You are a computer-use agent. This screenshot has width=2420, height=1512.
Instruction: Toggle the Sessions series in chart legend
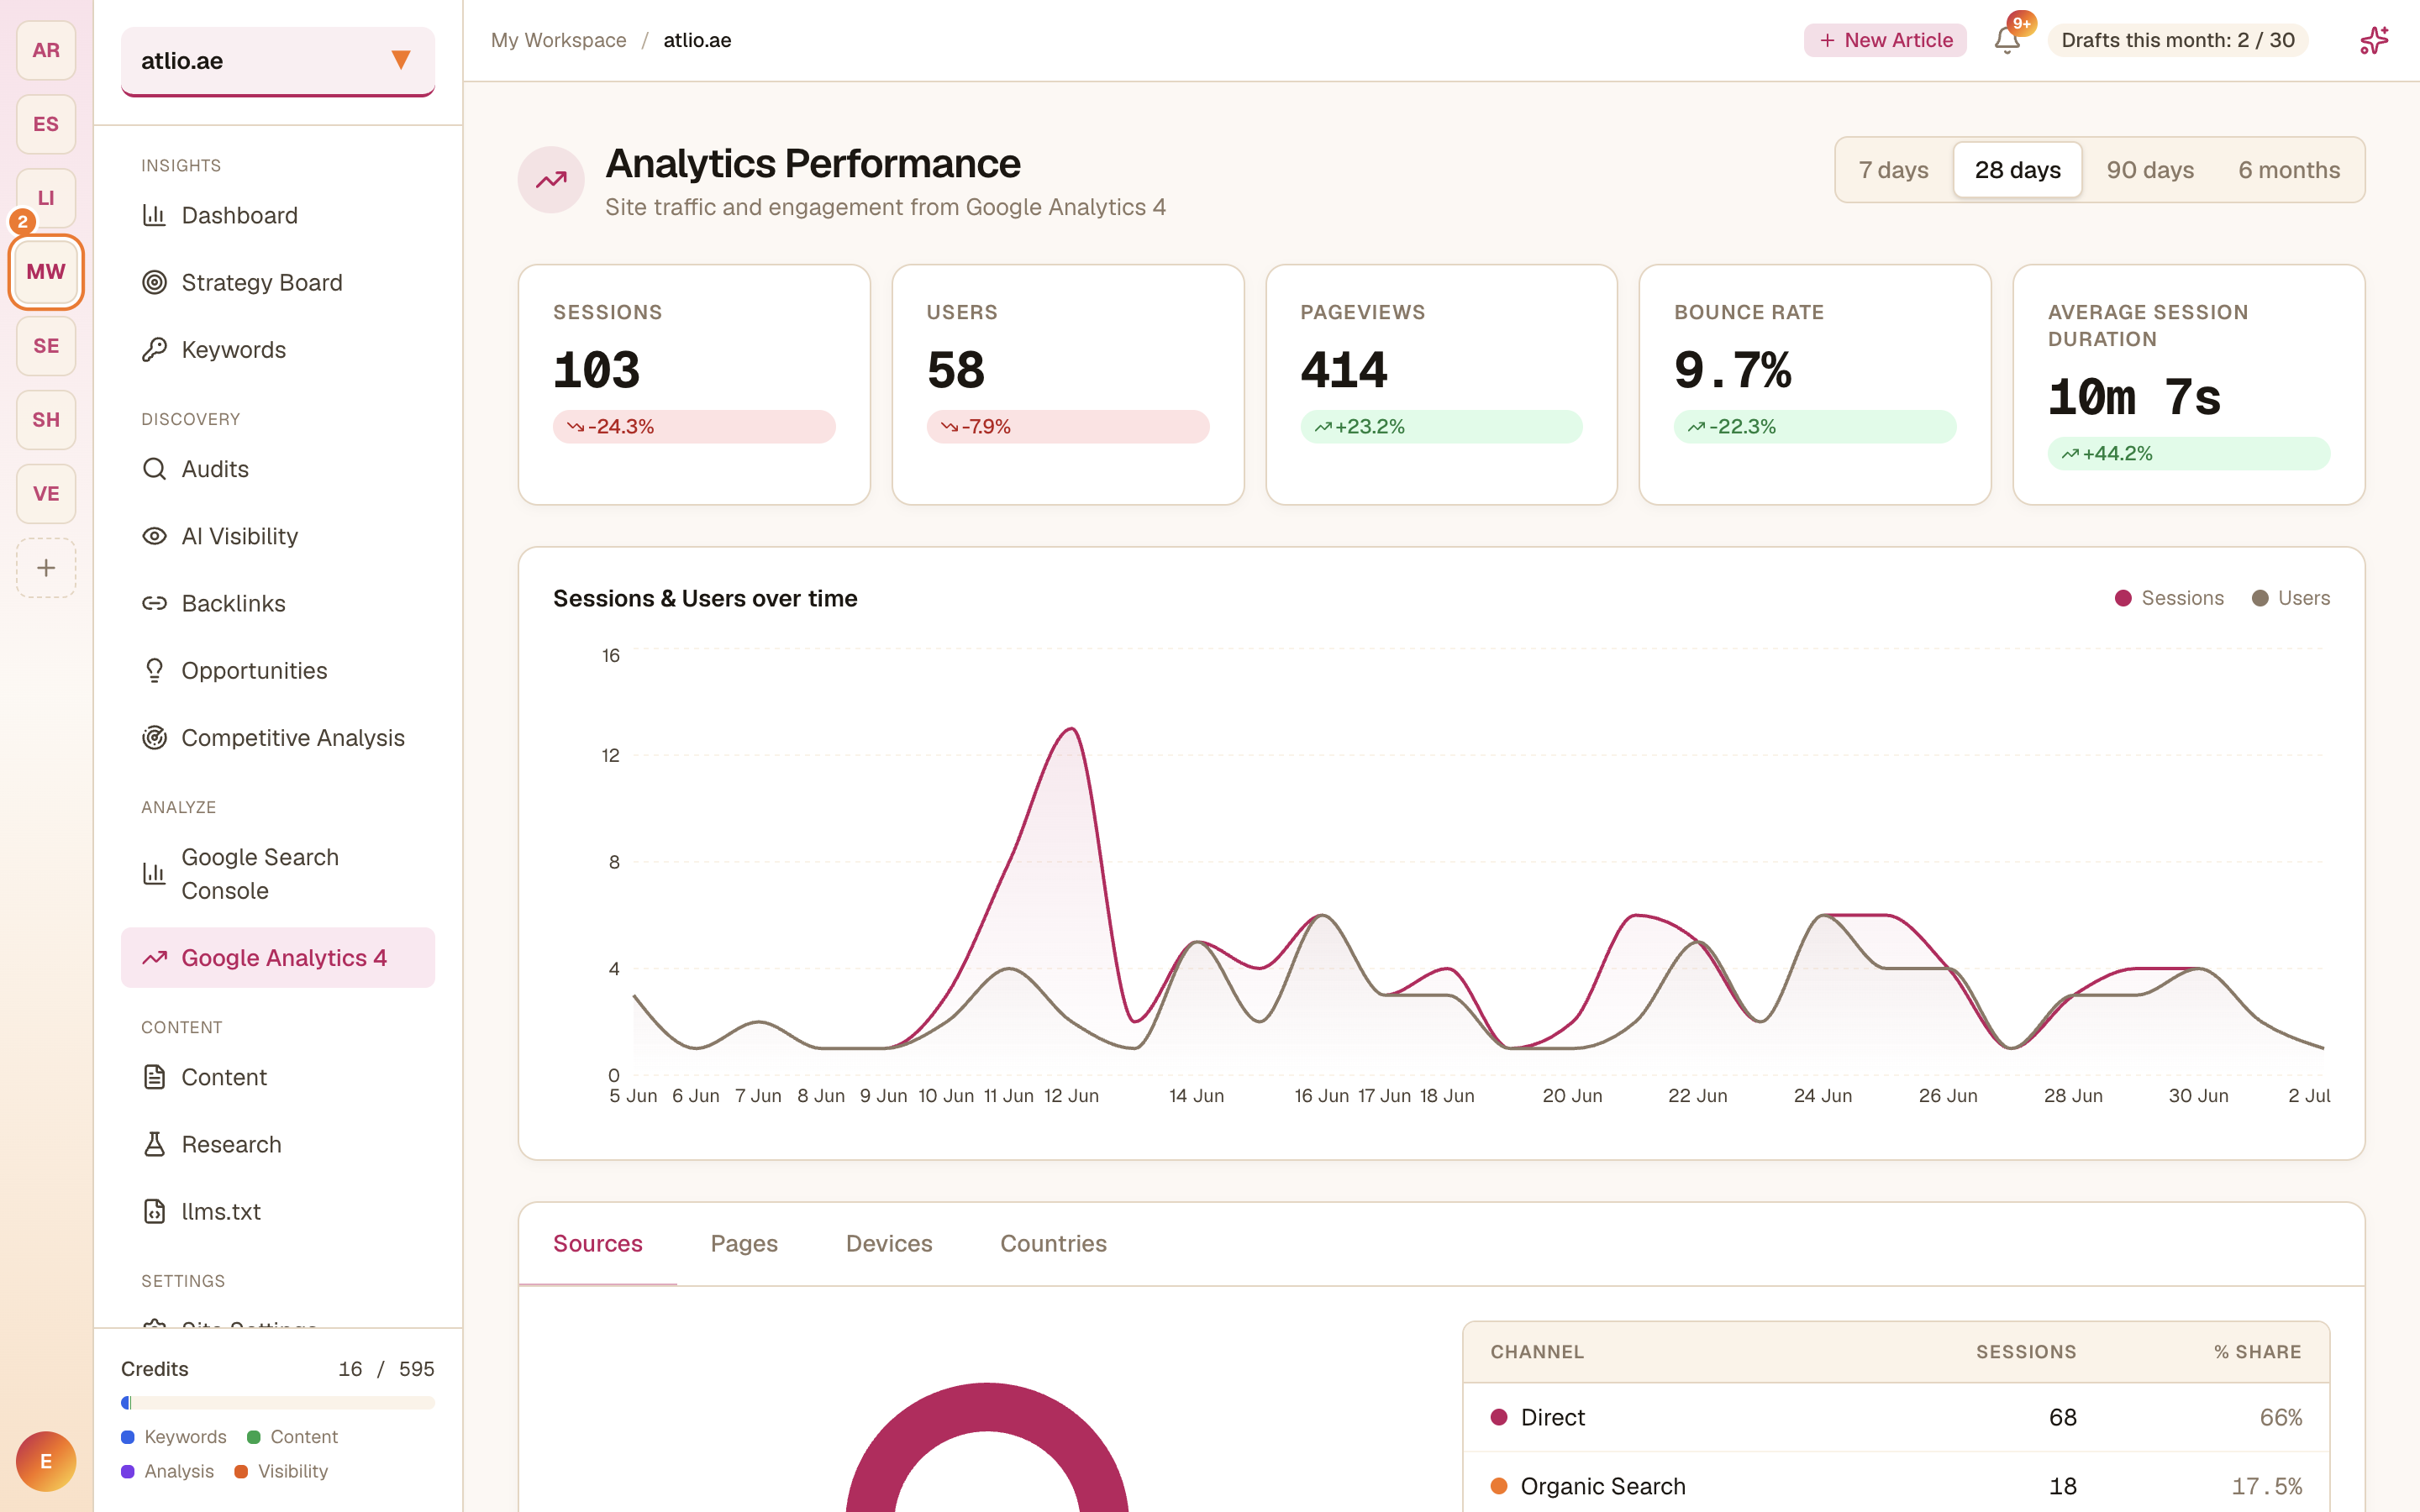click(2169, 598)
